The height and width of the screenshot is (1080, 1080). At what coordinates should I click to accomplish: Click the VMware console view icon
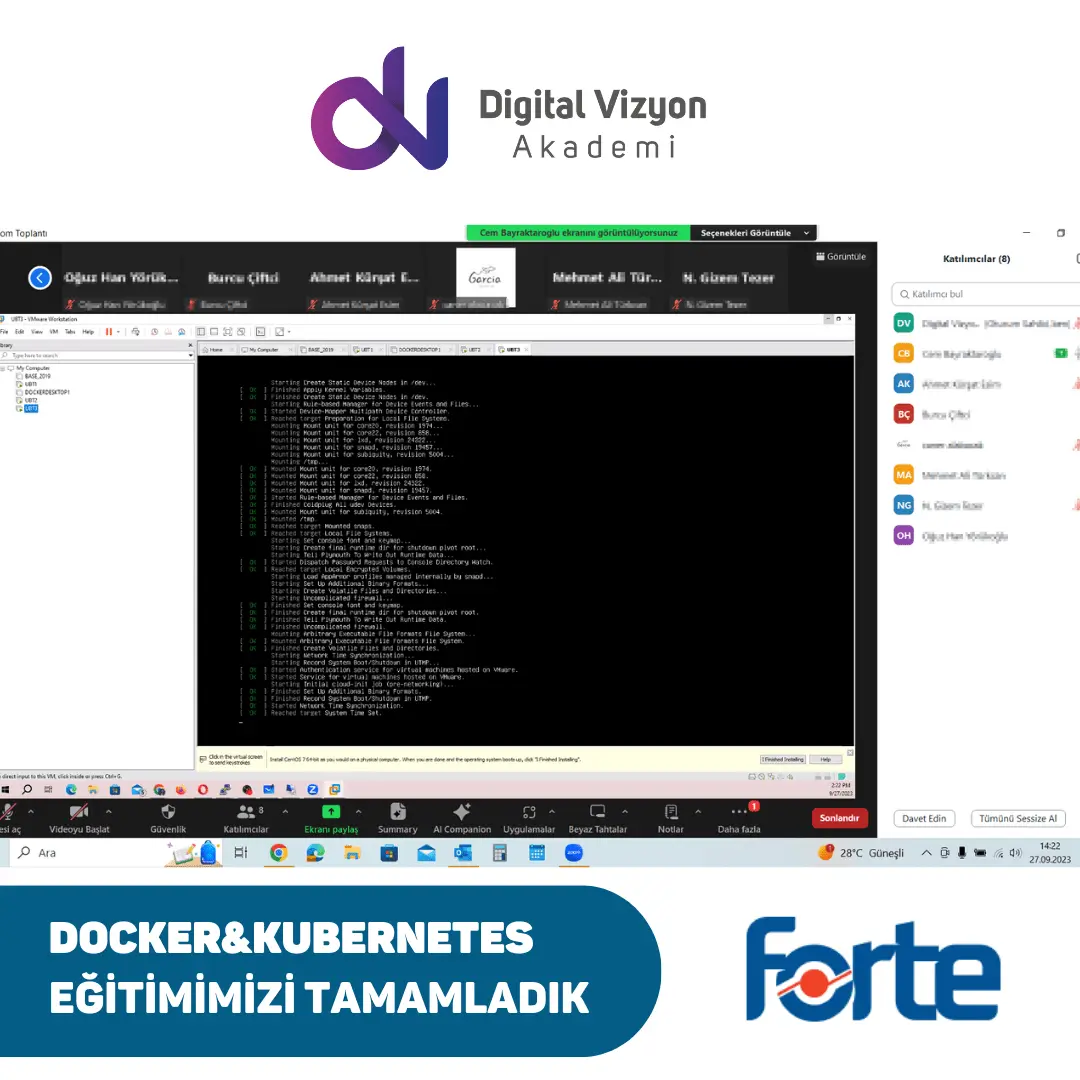260,331
